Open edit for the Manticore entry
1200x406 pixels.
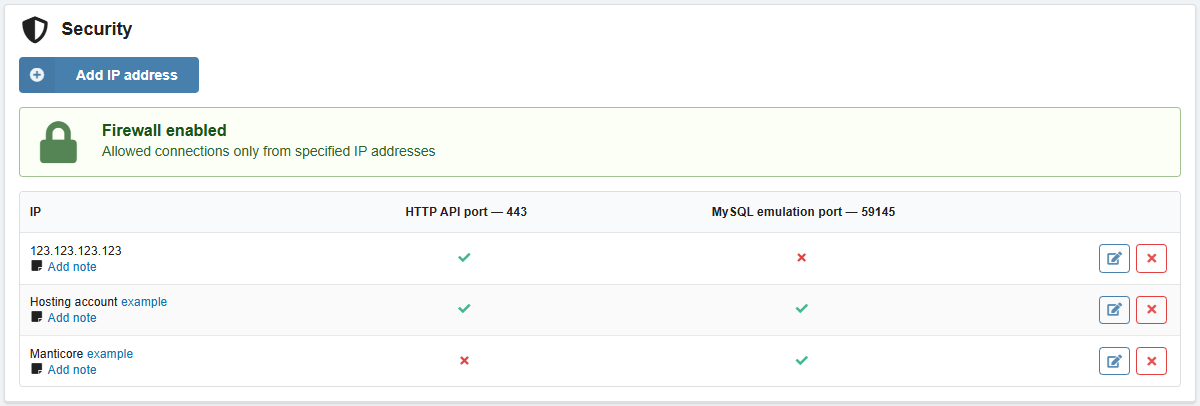coord(1114,361)
